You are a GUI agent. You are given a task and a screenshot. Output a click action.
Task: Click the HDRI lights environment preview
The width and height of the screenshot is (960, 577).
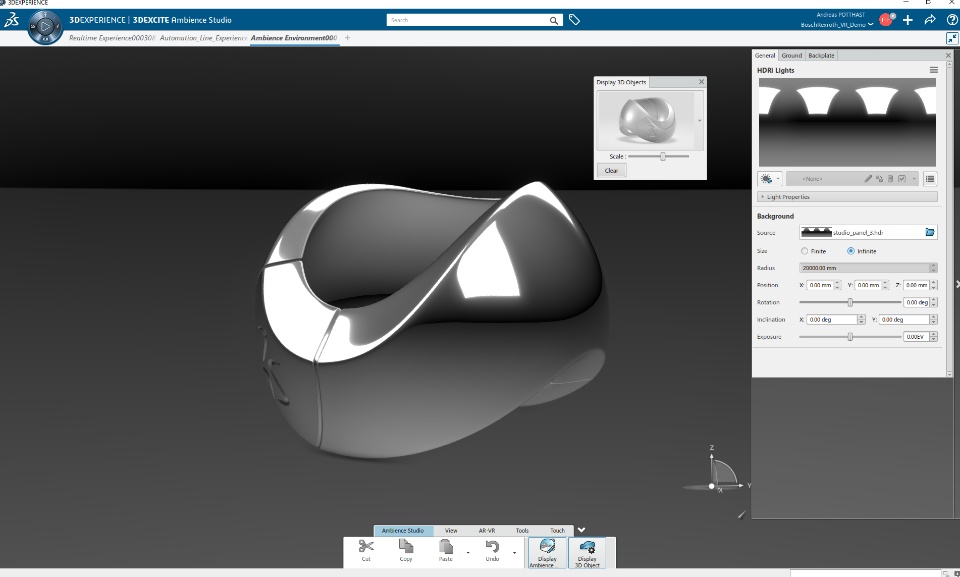tap(847, 123)
